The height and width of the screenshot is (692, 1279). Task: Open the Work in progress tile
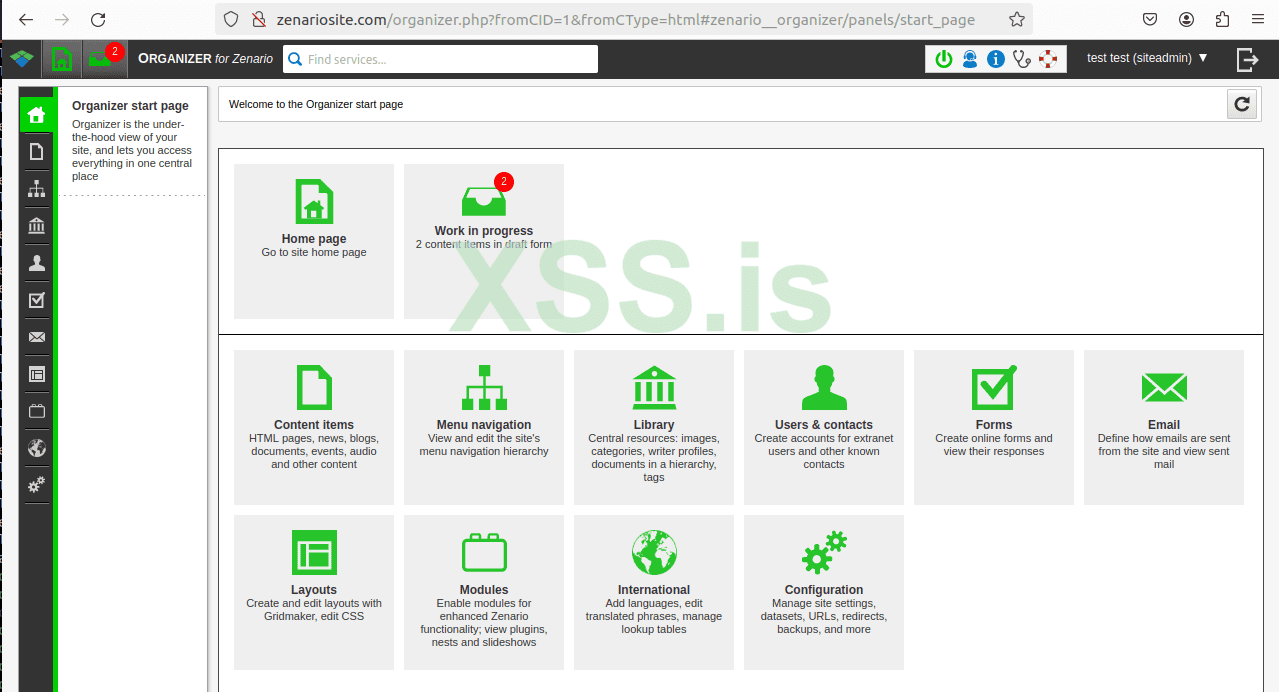tap(484, 241)
